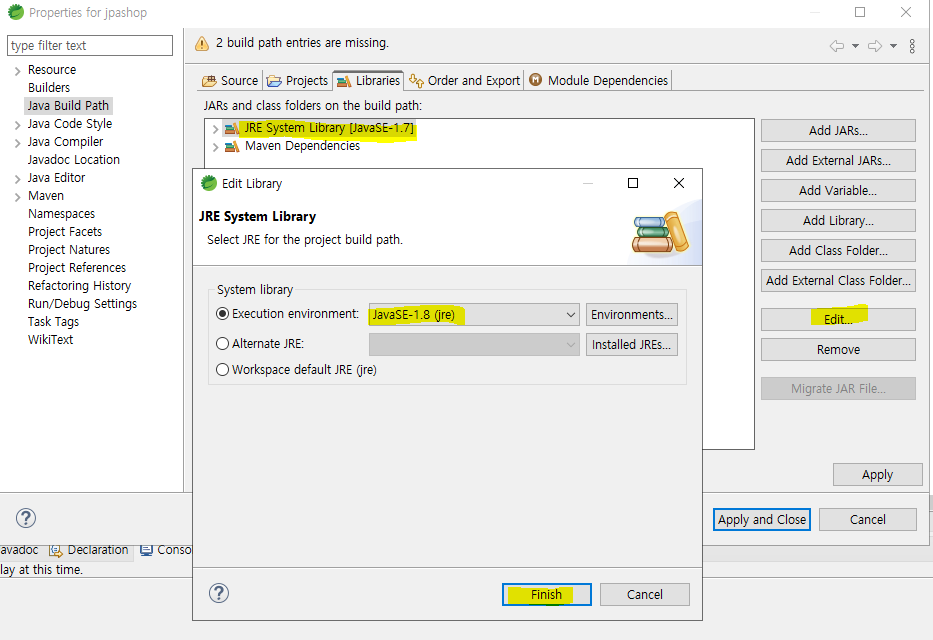The width and height of the screenshot is (933, 640).
Task: Click the Add Class Folder... button
Action: [838, 250]
